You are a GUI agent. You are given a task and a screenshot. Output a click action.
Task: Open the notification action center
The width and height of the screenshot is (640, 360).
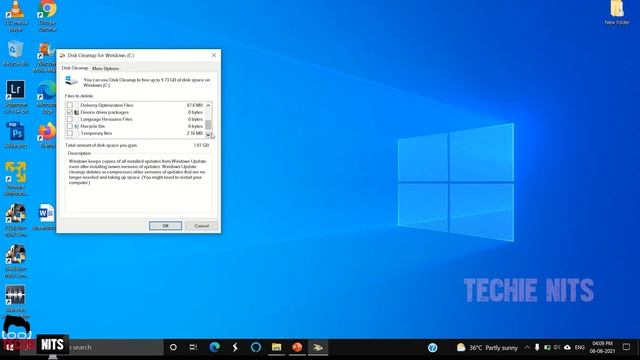click(x=627, y=347)
